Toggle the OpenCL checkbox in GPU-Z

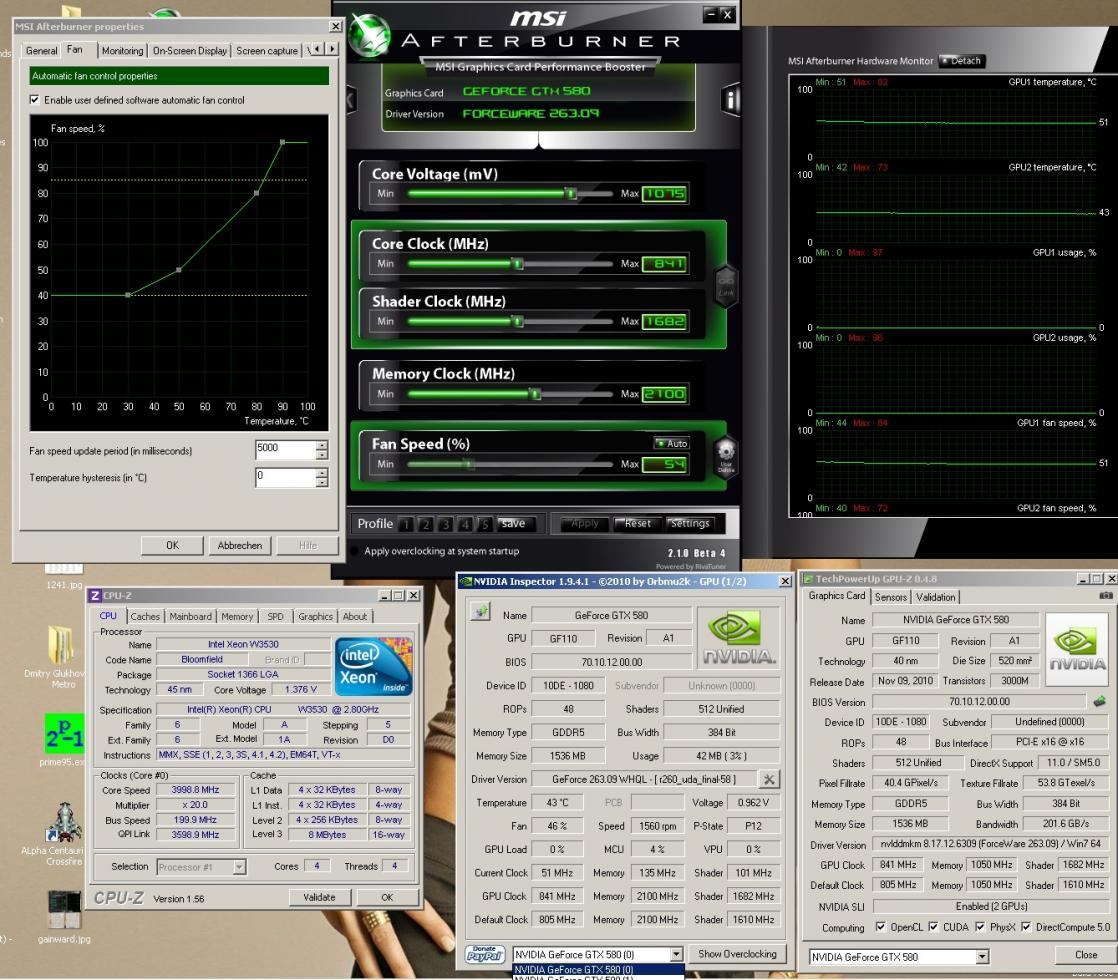tap(881, 927)
